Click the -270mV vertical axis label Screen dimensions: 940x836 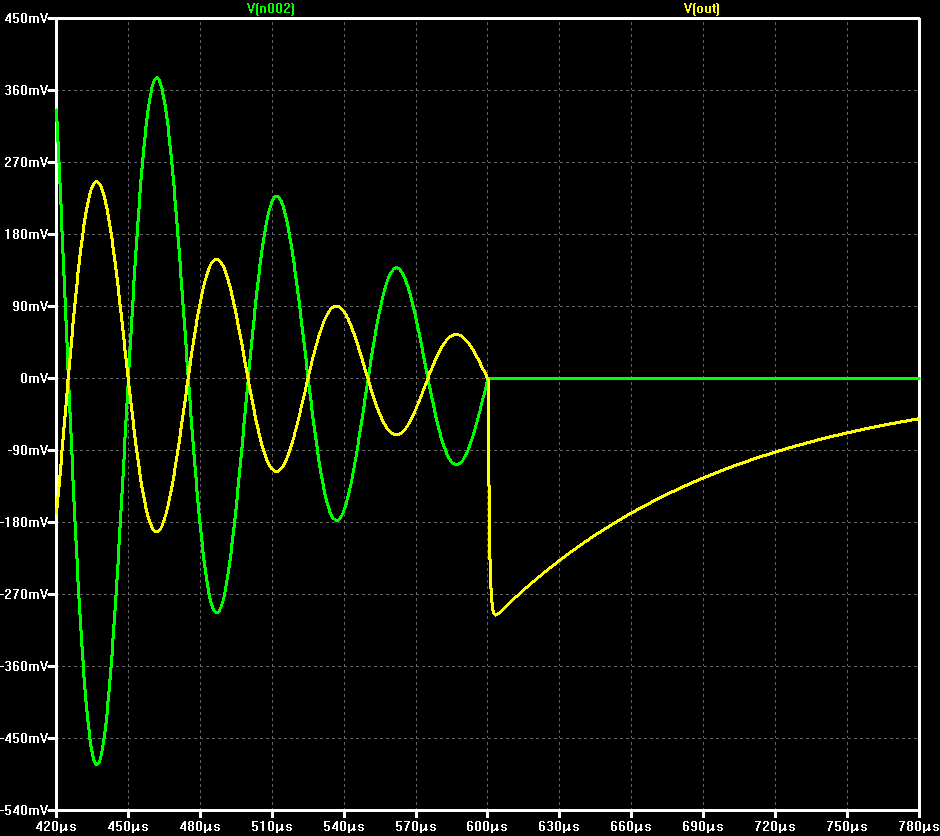(x=24, y=594)
